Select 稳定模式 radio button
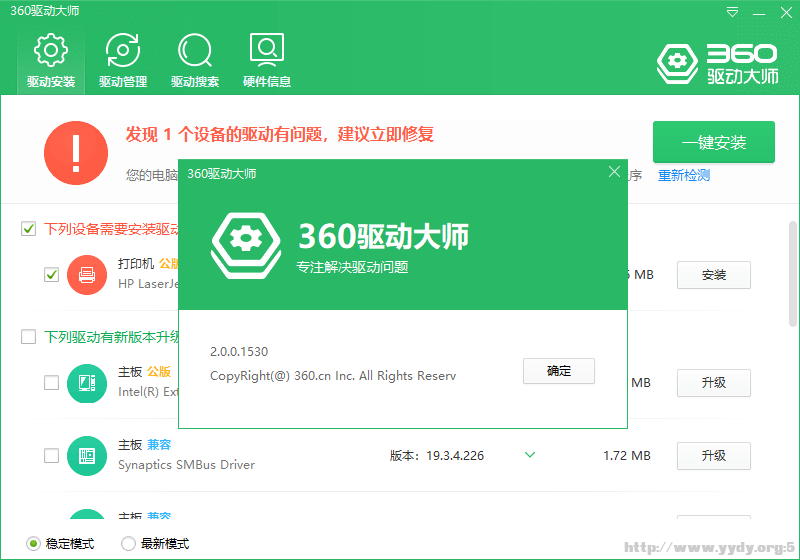Viewport: 800px width, 560px height. (x=33, y=544)
